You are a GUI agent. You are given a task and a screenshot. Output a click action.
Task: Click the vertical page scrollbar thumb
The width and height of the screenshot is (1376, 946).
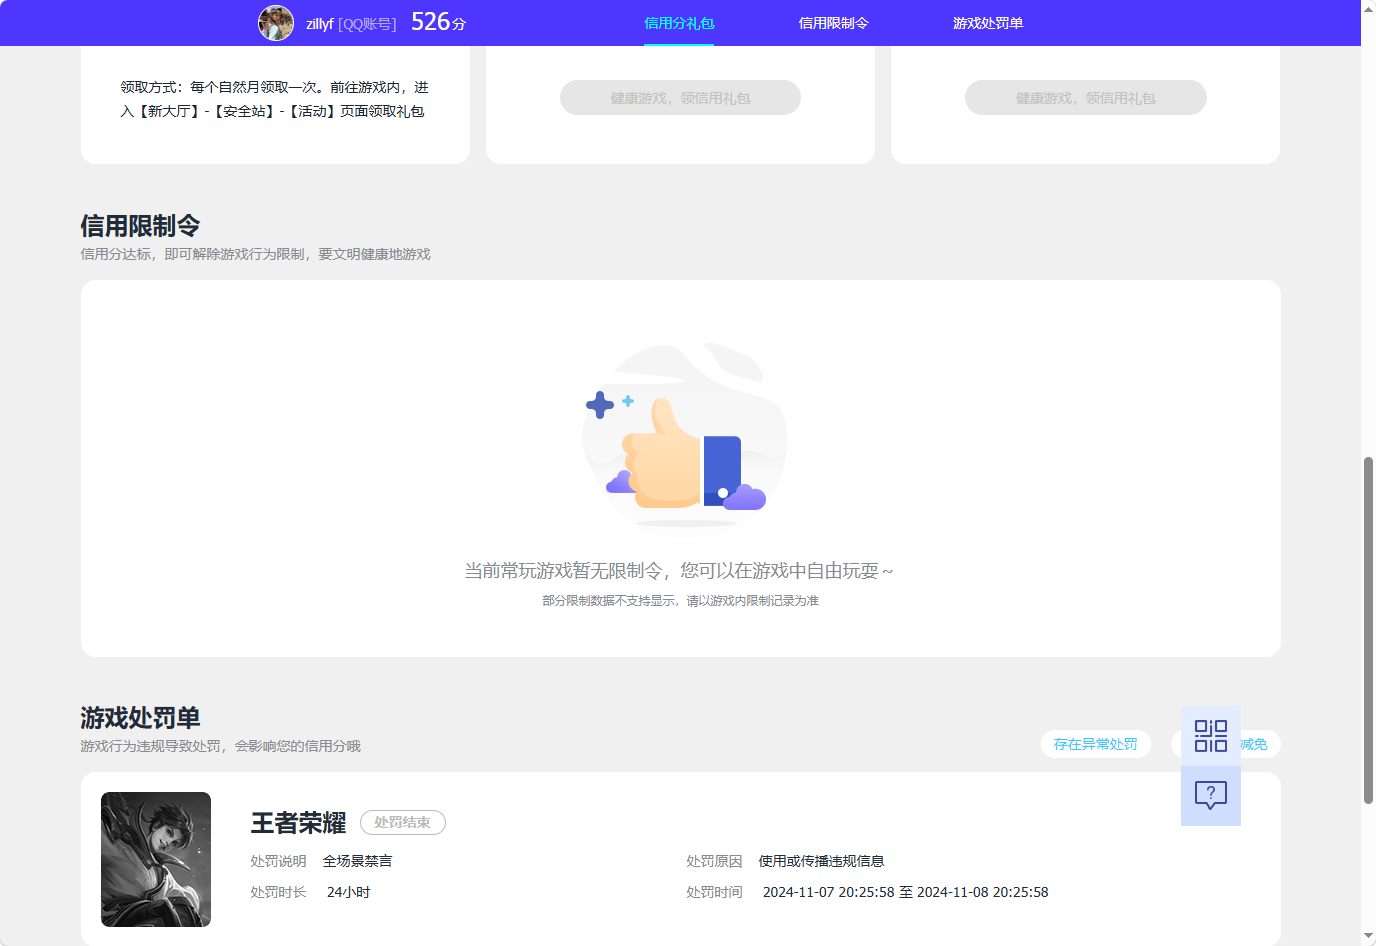tap(1368, 630)
